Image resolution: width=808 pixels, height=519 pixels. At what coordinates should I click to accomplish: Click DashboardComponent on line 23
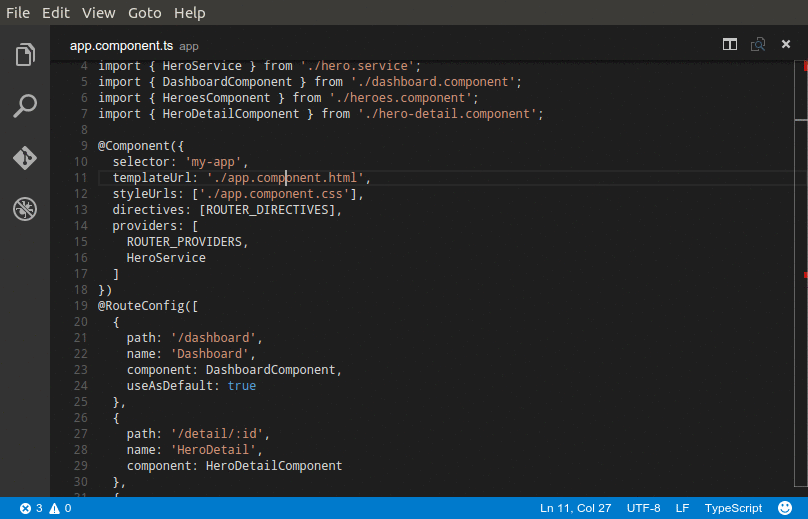point(271,370)
